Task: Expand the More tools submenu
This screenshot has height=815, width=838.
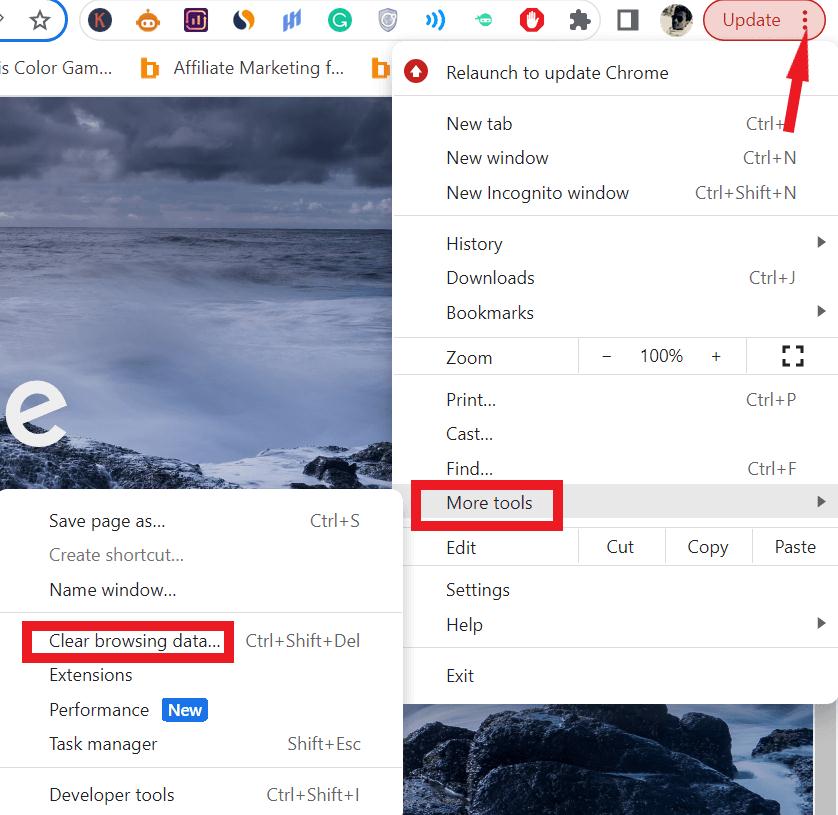Action: (x=615, y=502)
